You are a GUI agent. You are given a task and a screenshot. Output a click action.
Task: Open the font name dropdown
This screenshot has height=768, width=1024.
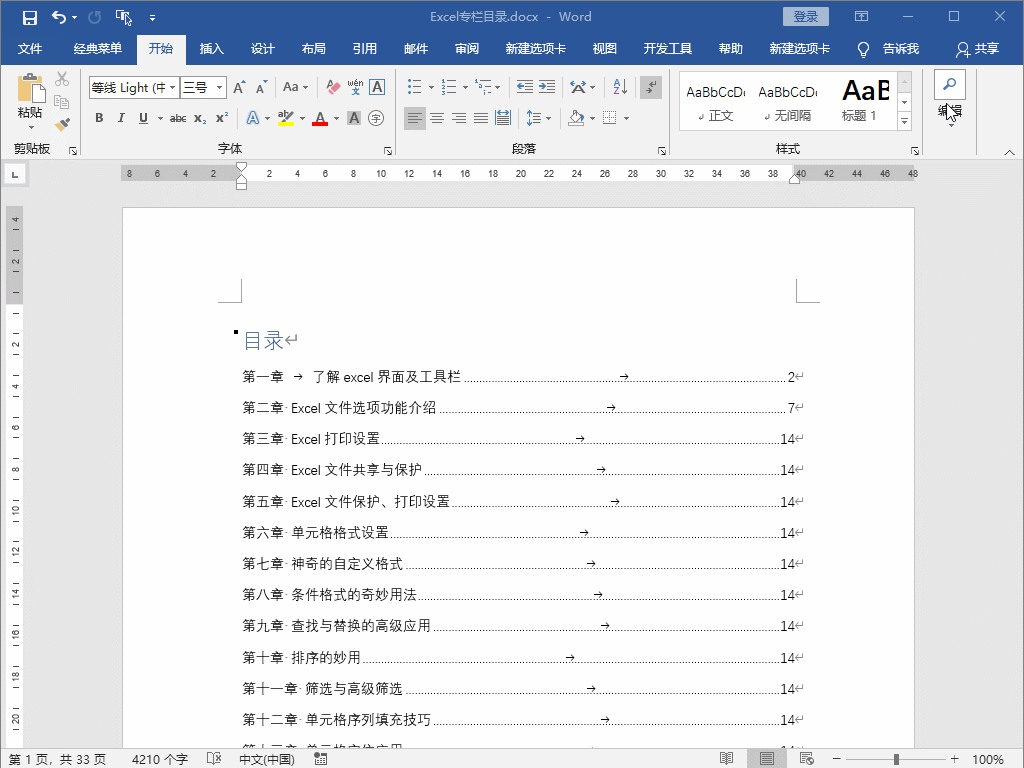tap(172, 88)
